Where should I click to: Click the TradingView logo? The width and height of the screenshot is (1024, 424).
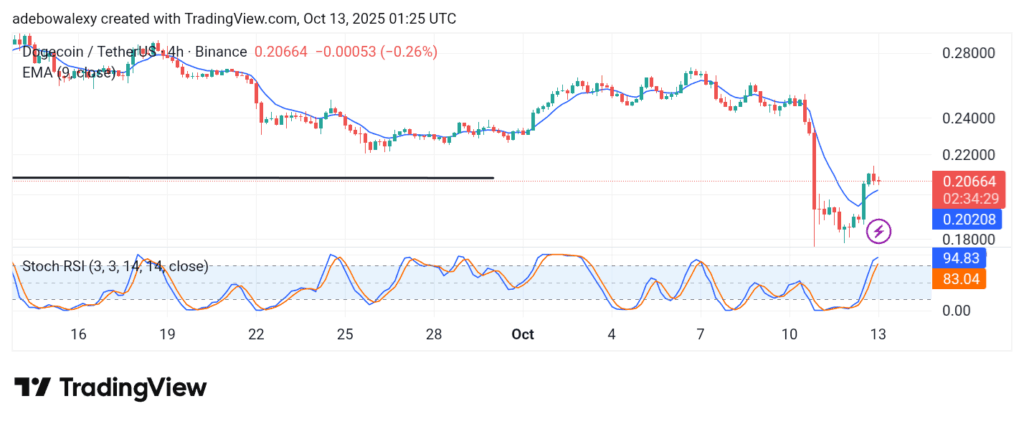click(x=110, y=387)
